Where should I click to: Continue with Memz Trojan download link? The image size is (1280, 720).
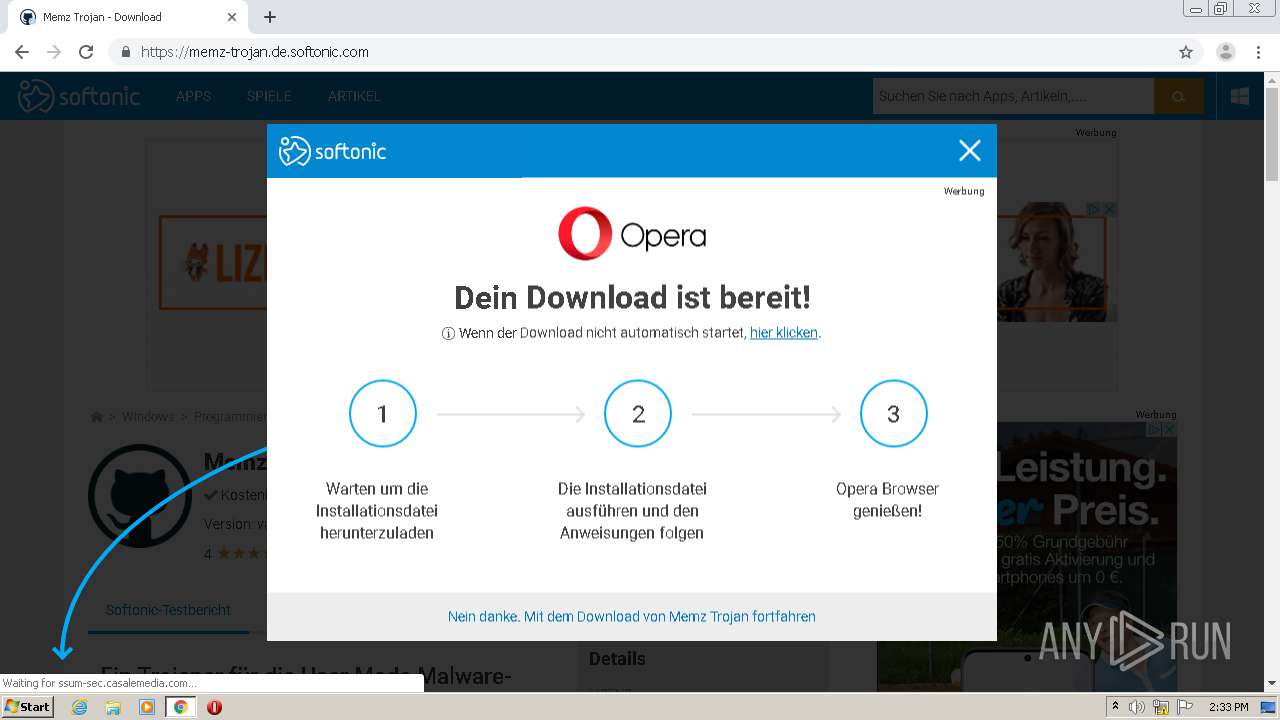pos(632,617)
